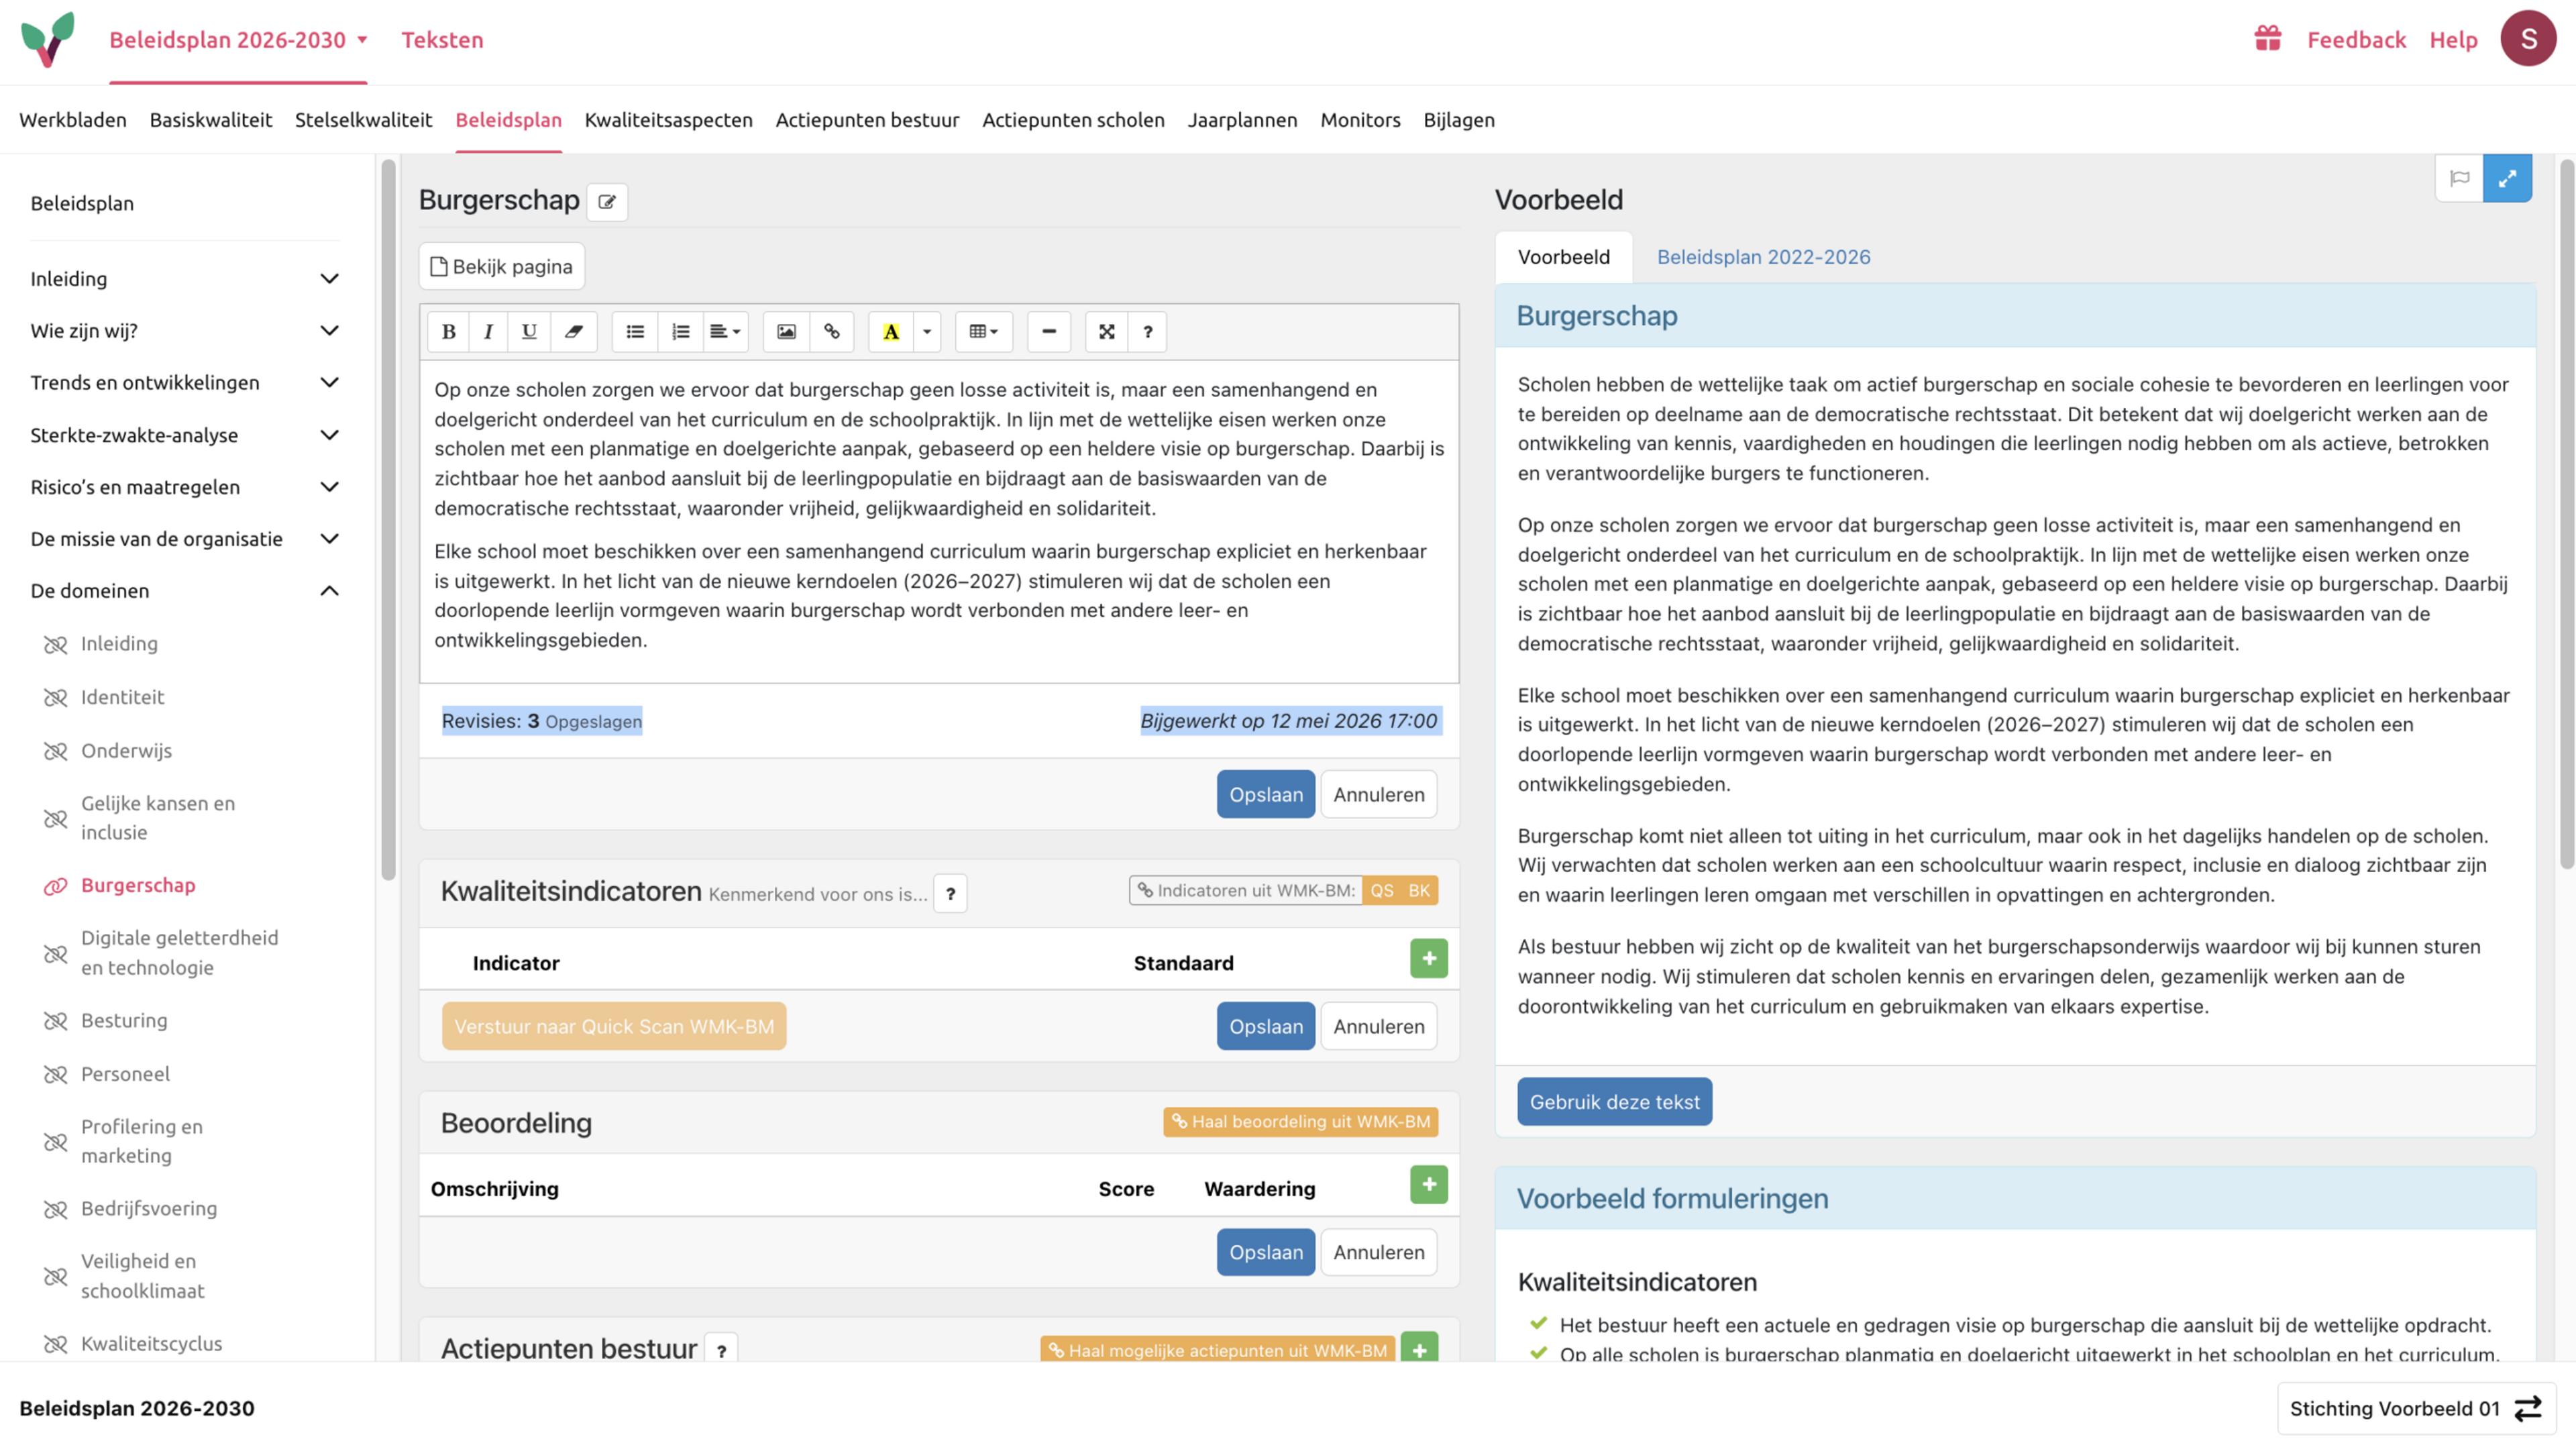
Task: Collapse De domeinen section
Action: tap(329, 591)
